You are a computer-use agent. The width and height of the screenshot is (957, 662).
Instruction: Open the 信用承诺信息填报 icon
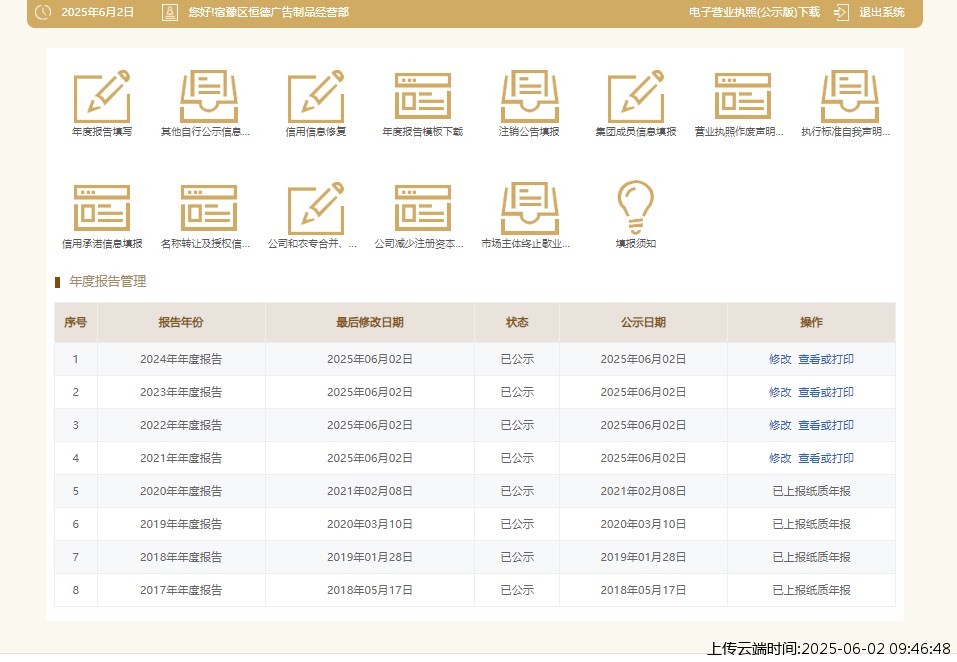[102, 208]
